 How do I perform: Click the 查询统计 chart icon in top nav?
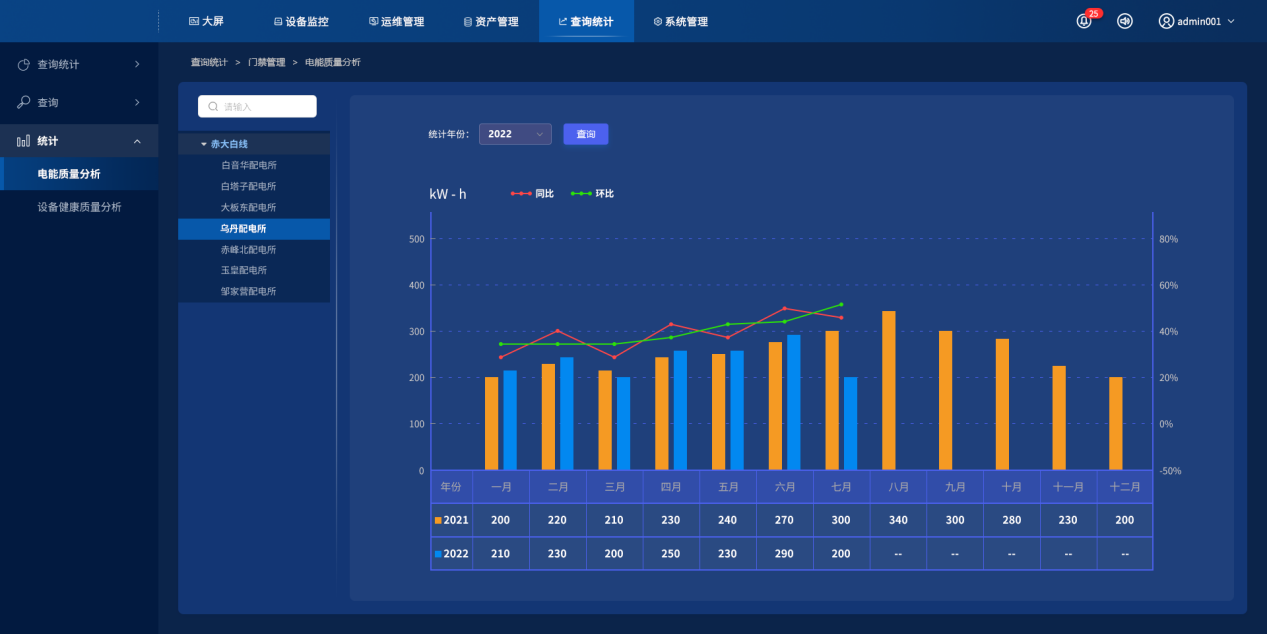click(x=562, y=21)
